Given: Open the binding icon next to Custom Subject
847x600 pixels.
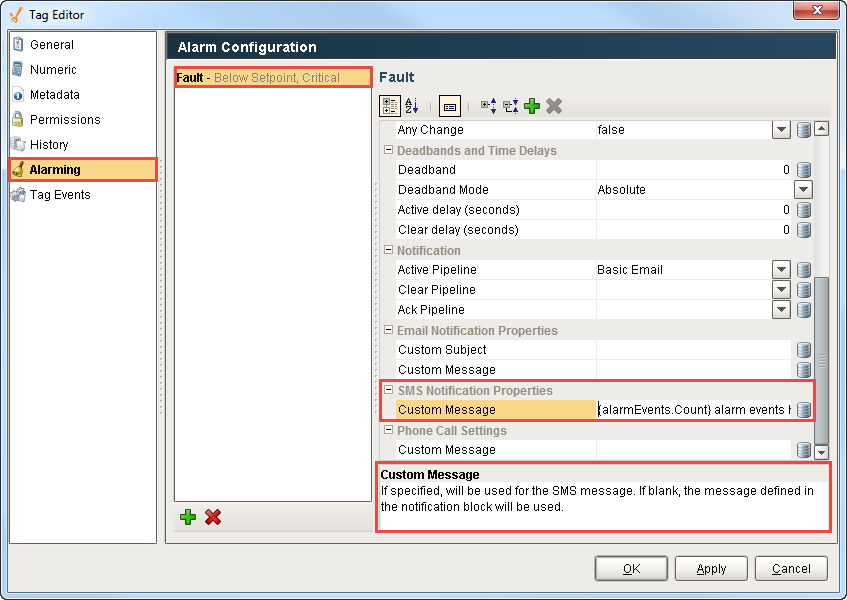Looking at the screenshot, I should pos(804,349).
